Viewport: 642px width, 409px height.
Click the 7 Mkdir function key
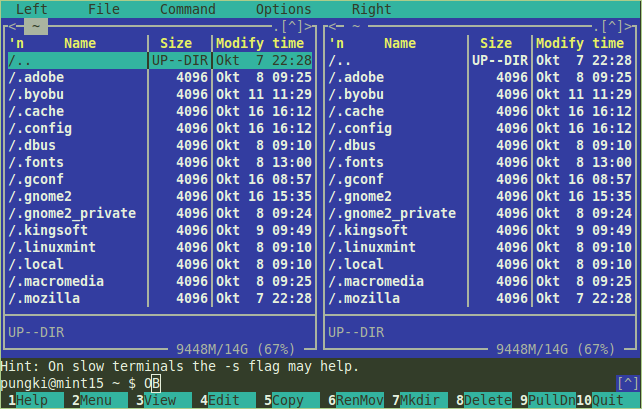point(410,401)
